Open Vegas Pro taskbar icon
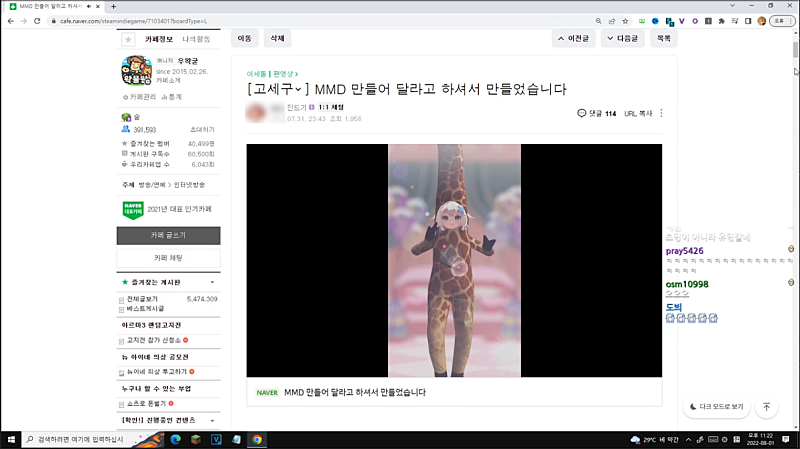Screen dimensions: 800x449 pos(216,439)
